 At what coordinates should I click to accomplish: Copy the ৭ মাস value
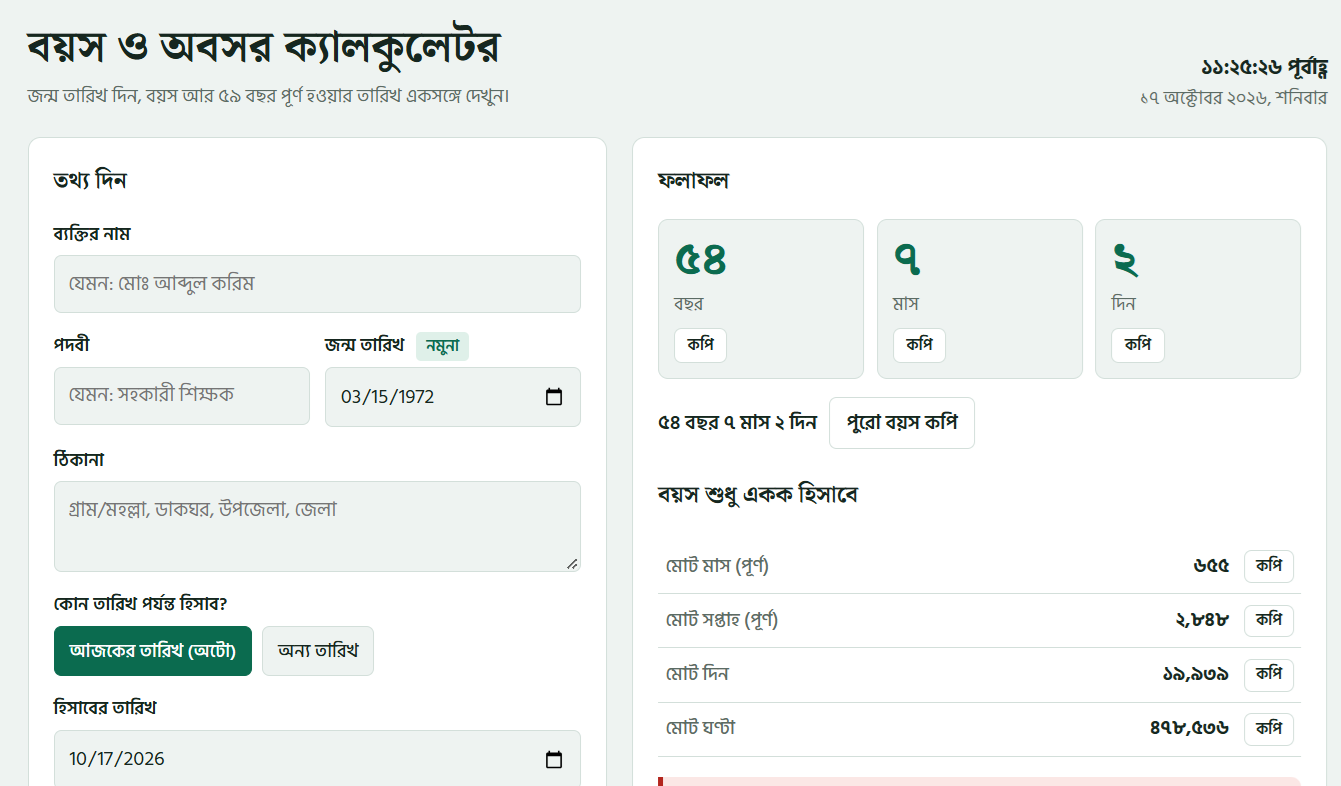919,345
